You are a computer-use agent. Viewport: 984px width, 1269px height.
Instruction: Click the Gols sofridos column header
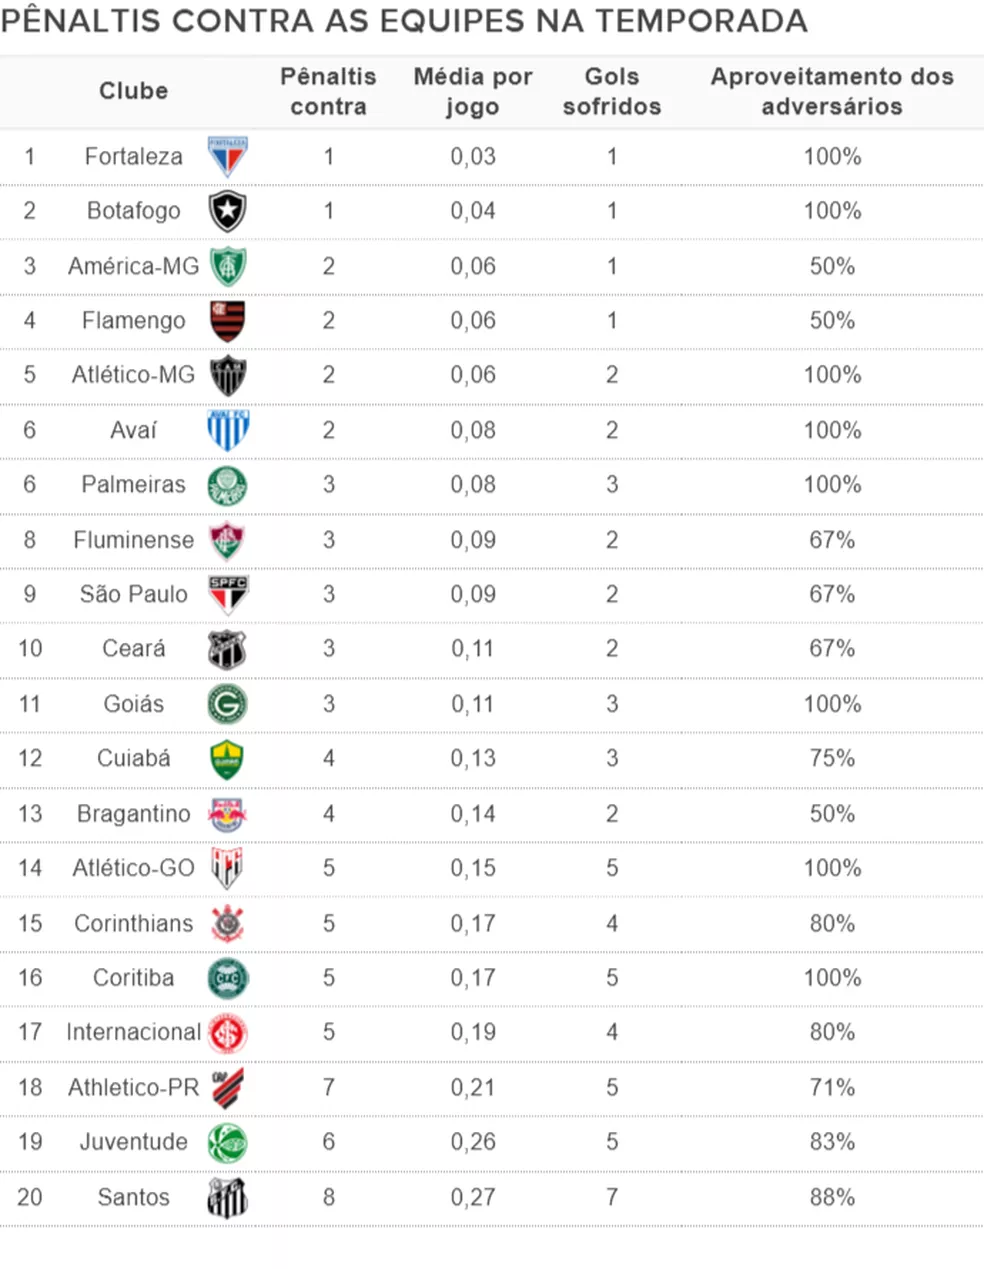point(612,91)
